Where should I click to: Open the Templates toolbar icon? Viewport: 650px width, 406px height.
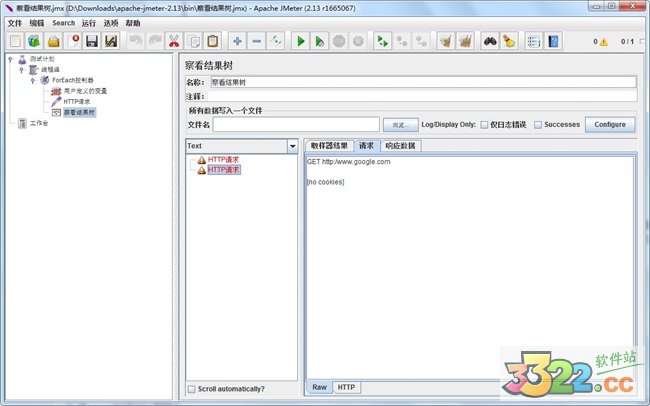(34, 41)
